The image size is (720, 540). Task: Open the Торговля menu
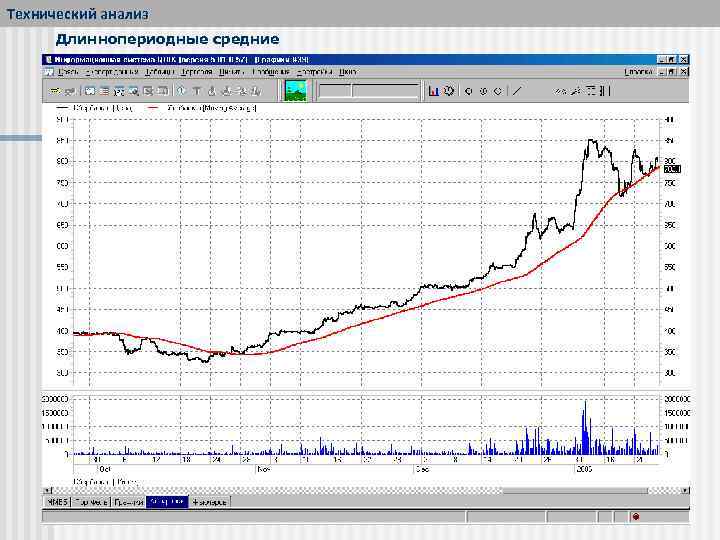197,72
